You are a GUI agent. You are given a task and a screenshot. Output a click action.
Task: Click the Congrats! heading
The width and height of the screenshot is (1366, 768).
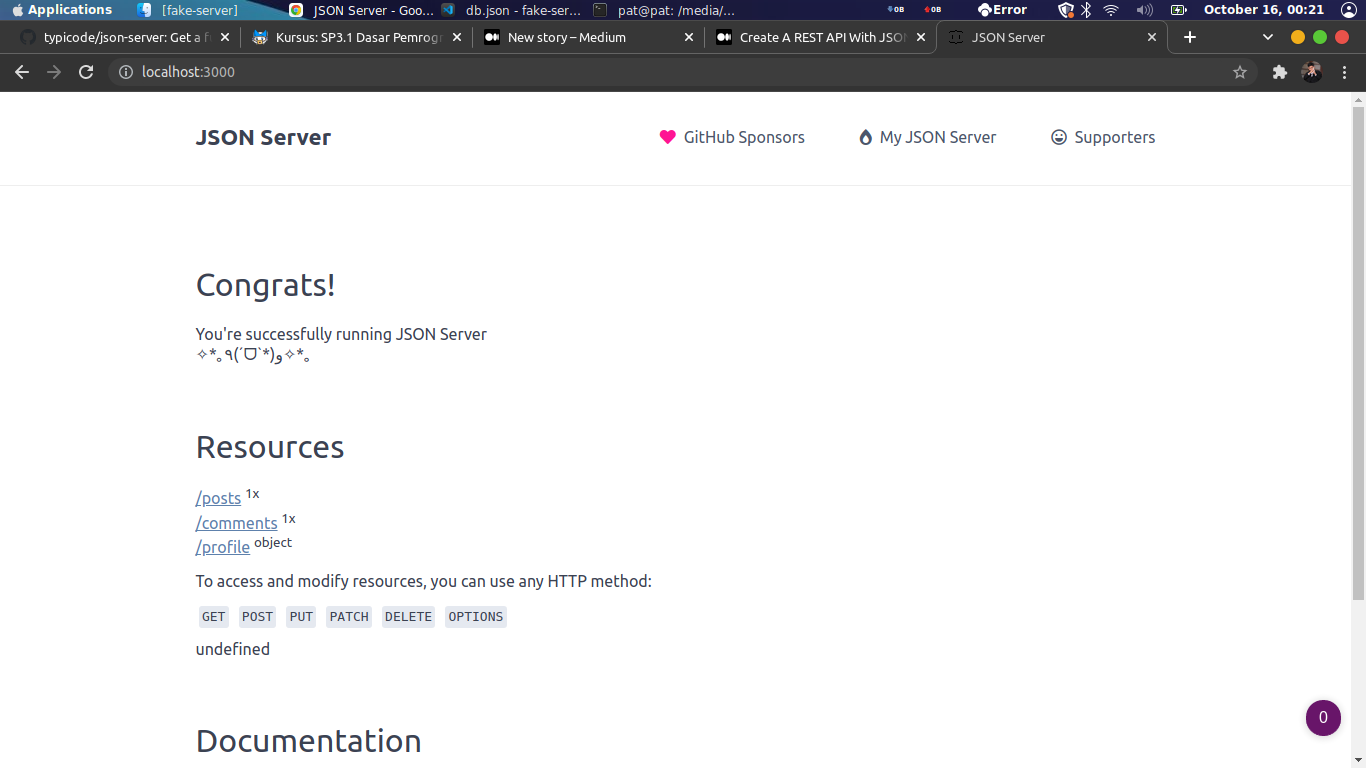[x=266, y=285]
